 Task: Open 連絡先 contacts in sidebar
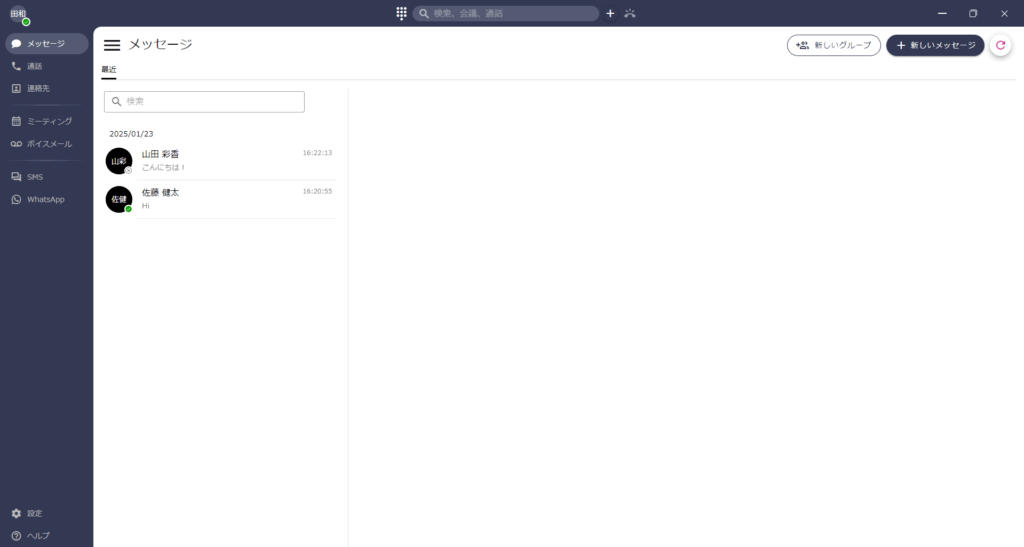38,88
